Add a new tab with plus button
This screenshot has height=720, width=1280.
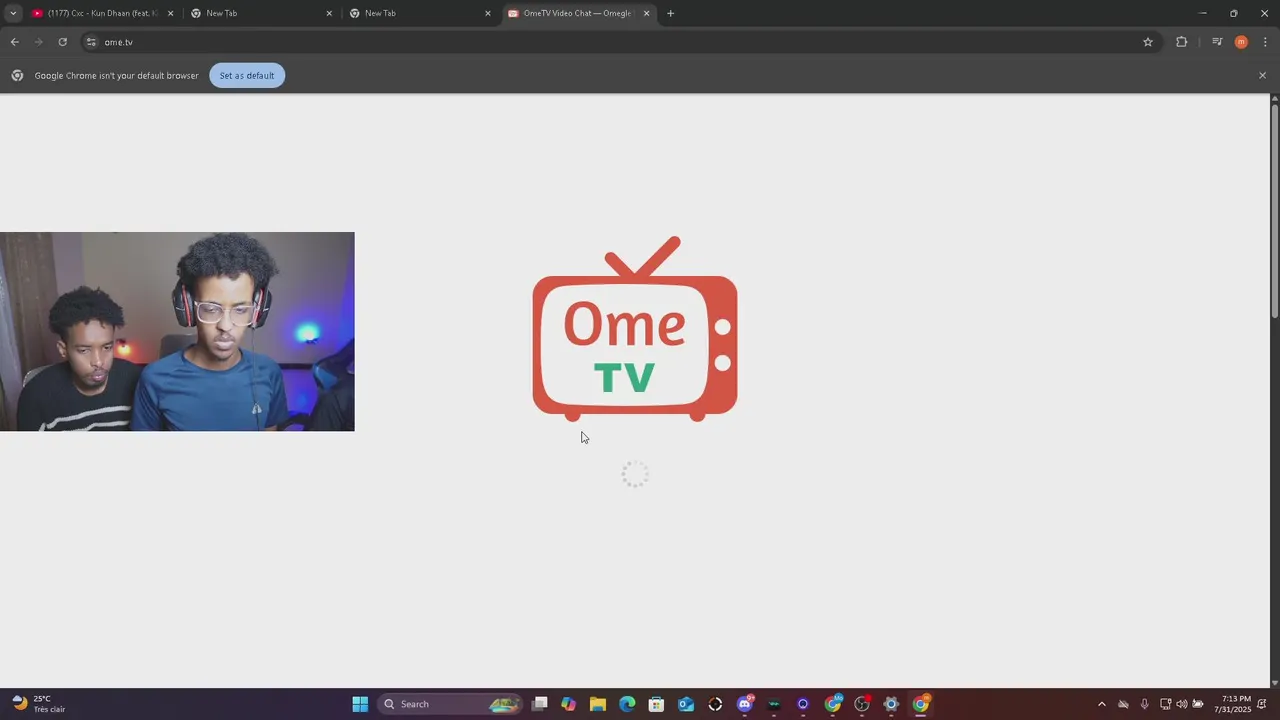click(670, 13)
